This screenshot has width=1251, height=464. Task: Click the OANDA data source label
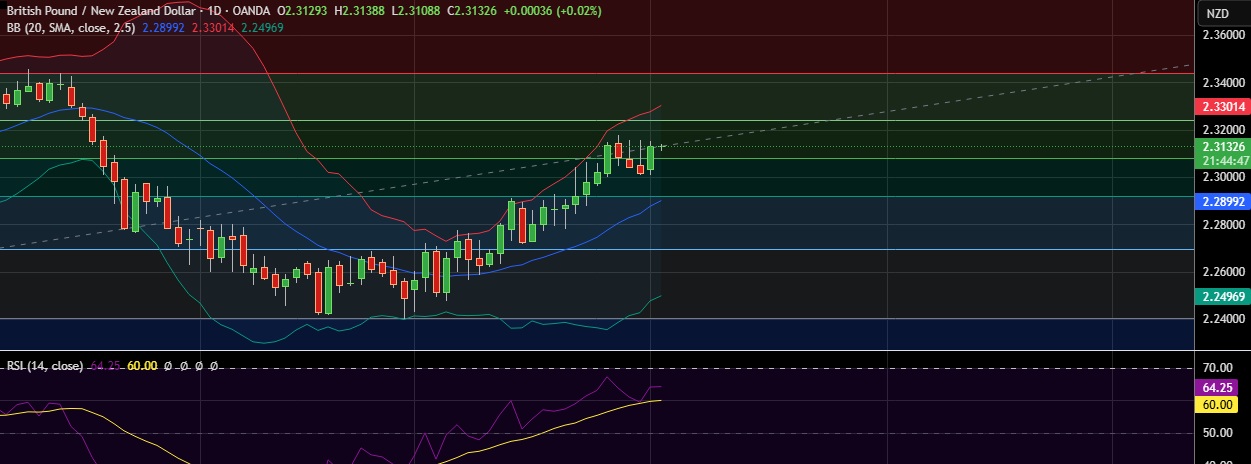tap(250, 12)
